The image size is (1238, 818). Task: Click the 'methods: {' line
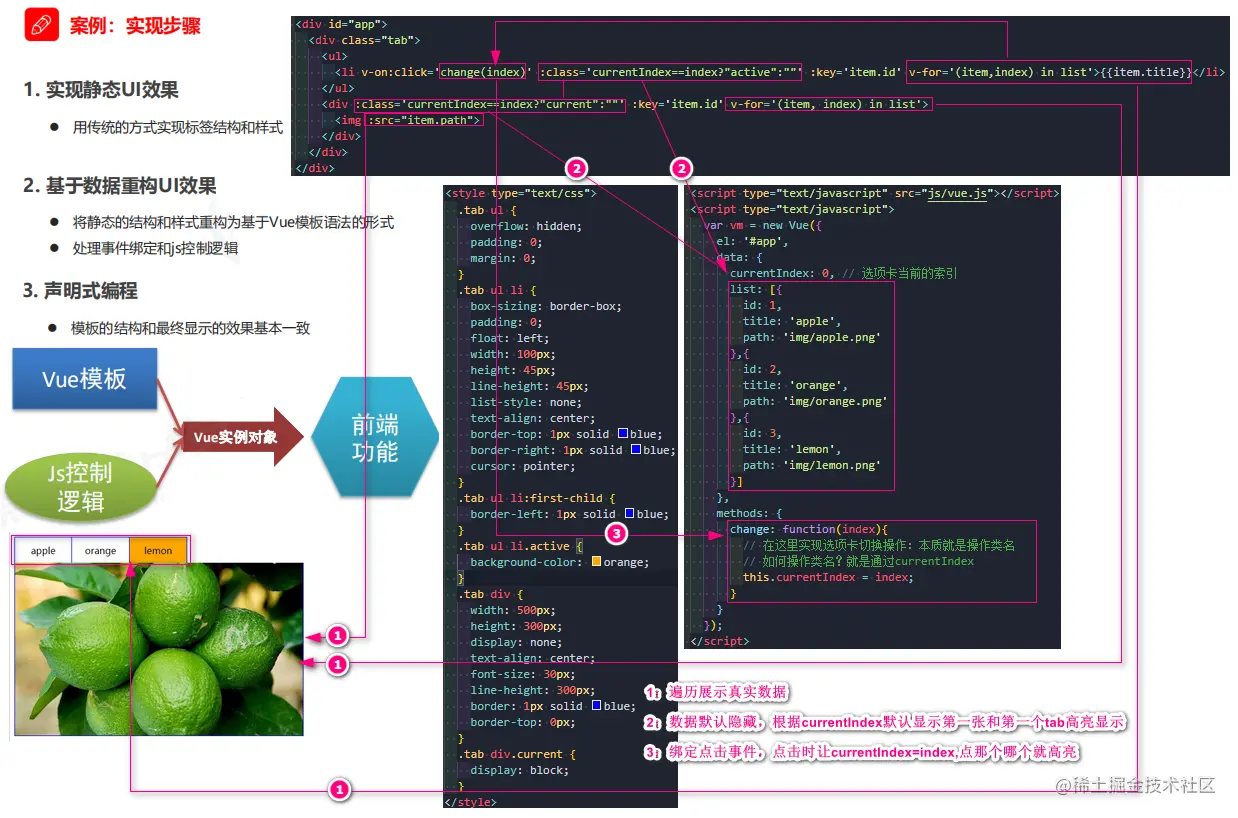pos(749,513)
